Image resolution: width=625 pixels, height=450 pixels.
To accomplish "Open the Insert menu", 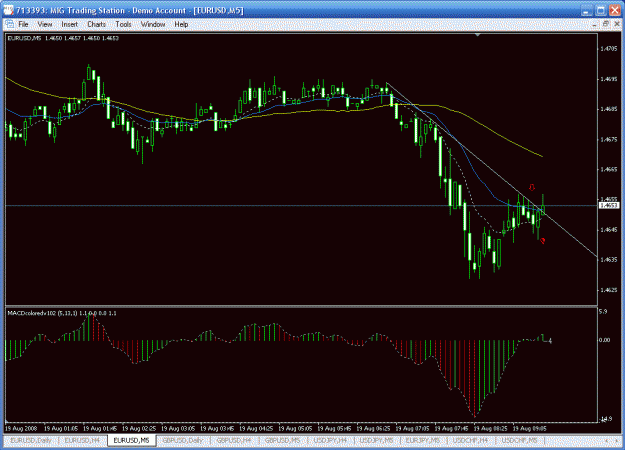I will pyautogui.click(x=69, y=24).
